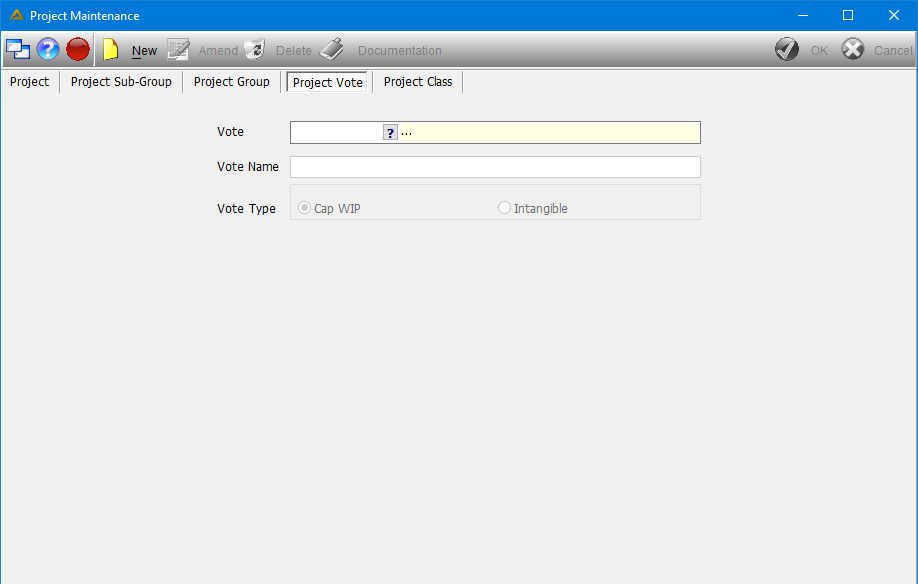The height and width of the screenshot is (584, 918).
Task: Switch to the Project tab
Action: click(x=29, y=82)
